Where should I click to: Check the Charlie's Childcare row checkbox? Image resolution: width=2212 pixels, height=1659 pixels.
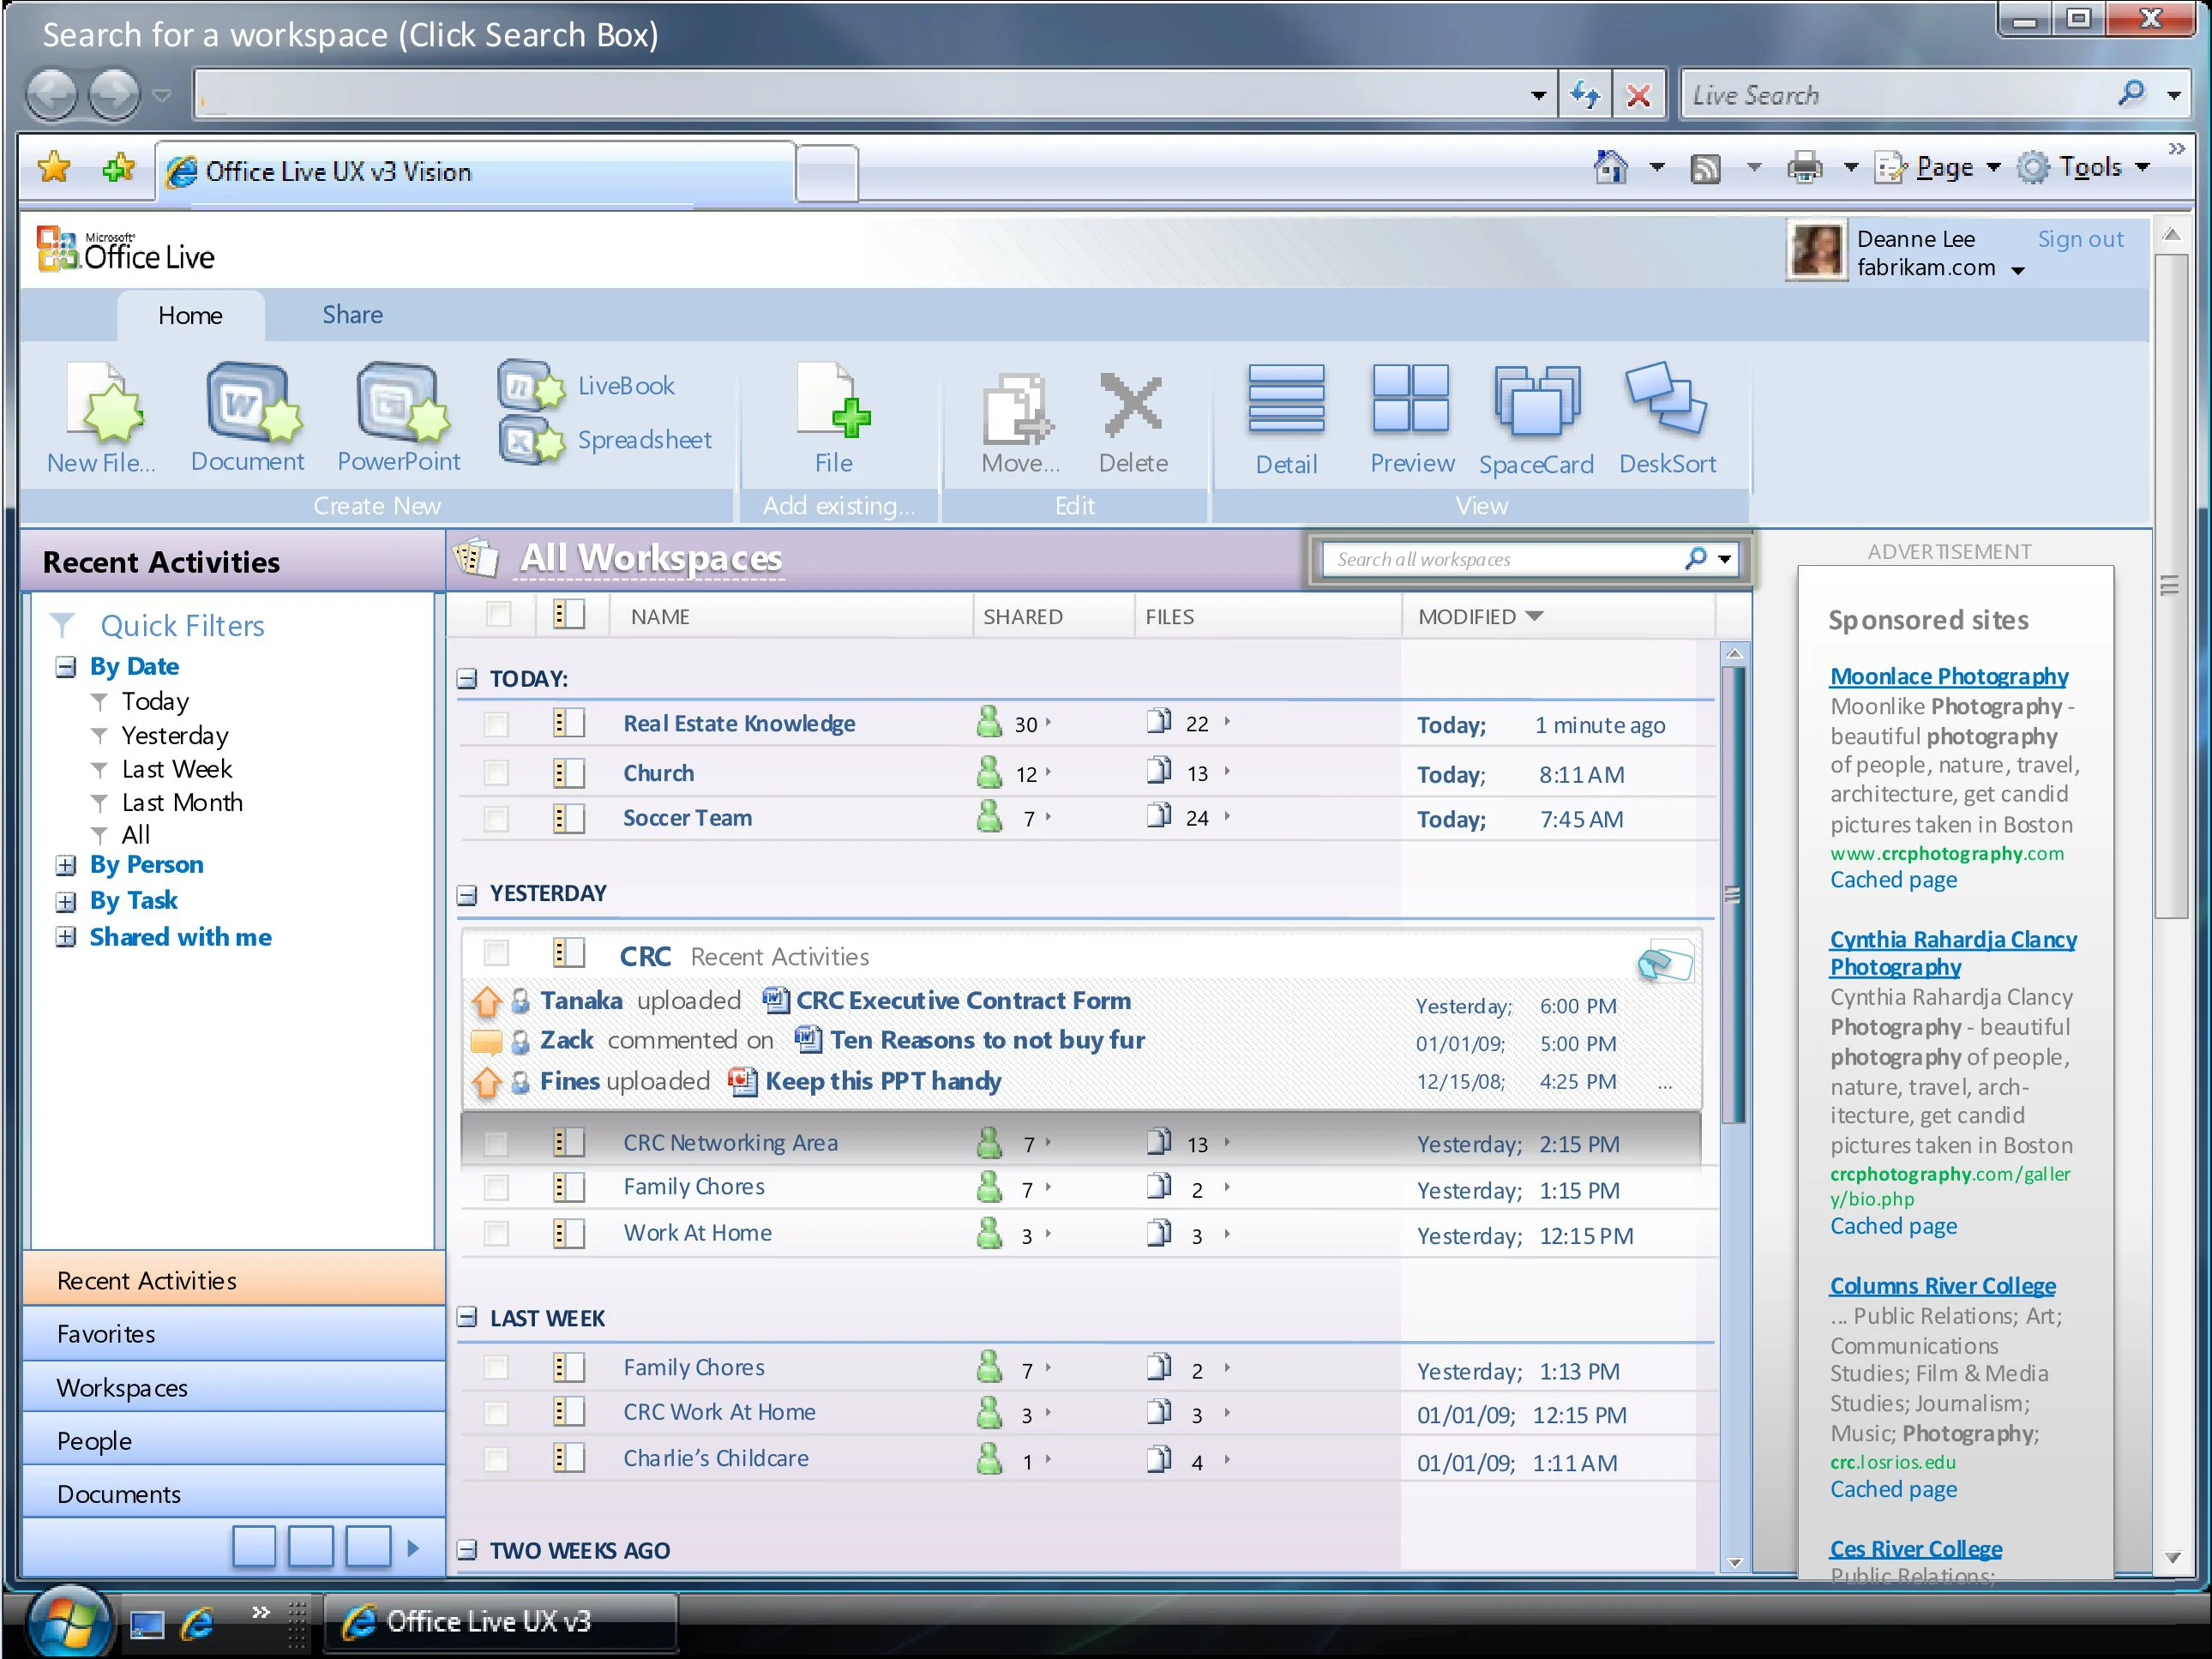point(496,1460)
